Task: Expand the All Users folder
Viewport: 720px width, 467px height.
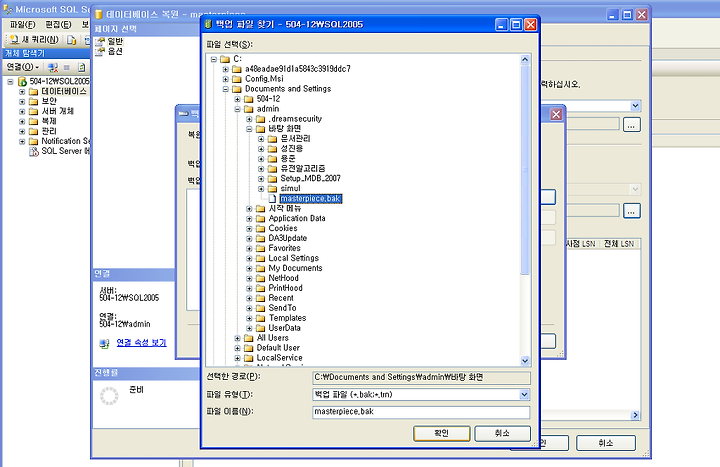Action: pyautogui.click(x=237, y=338)
